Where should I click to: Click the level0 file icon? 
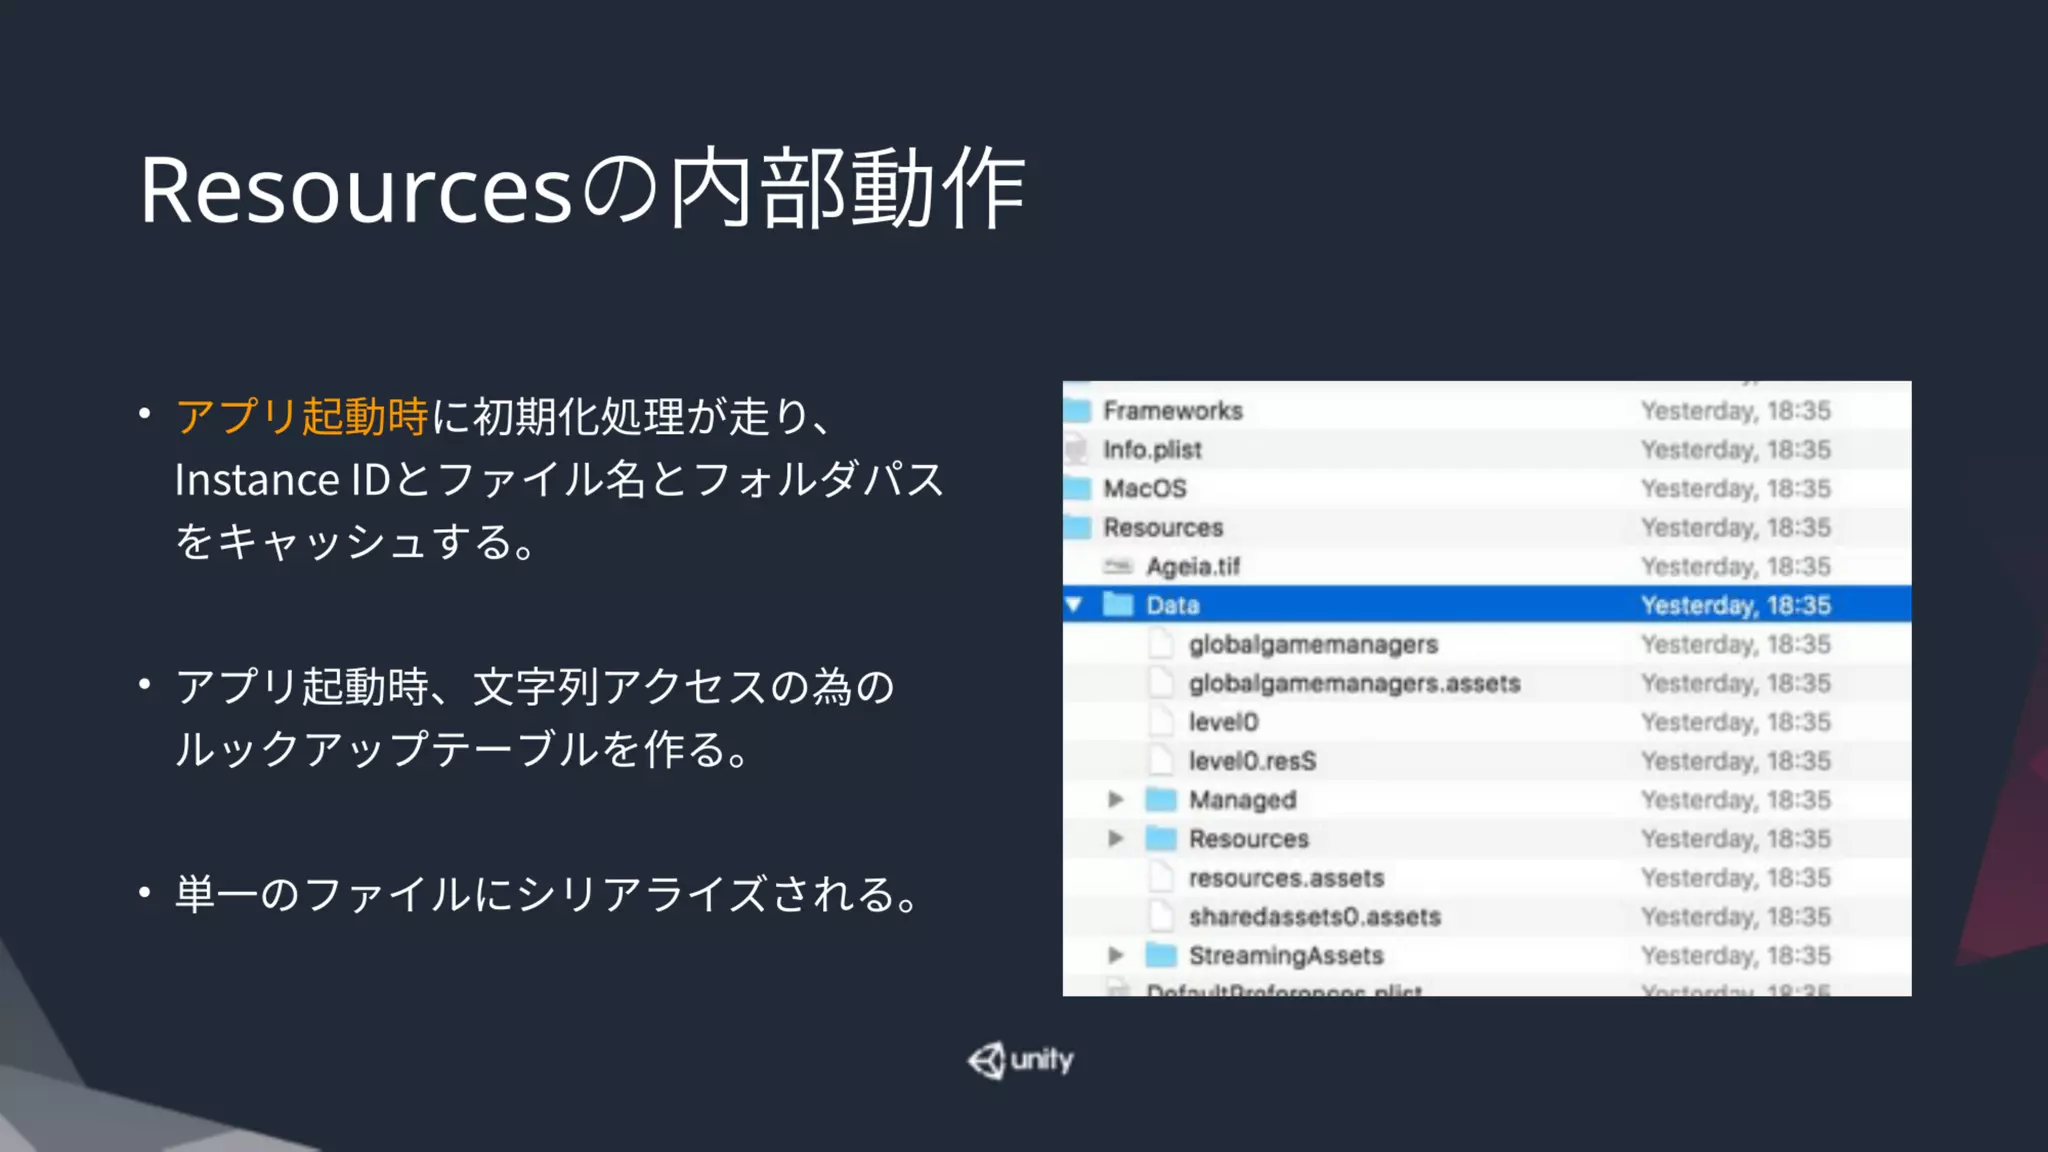[1161, 721]
